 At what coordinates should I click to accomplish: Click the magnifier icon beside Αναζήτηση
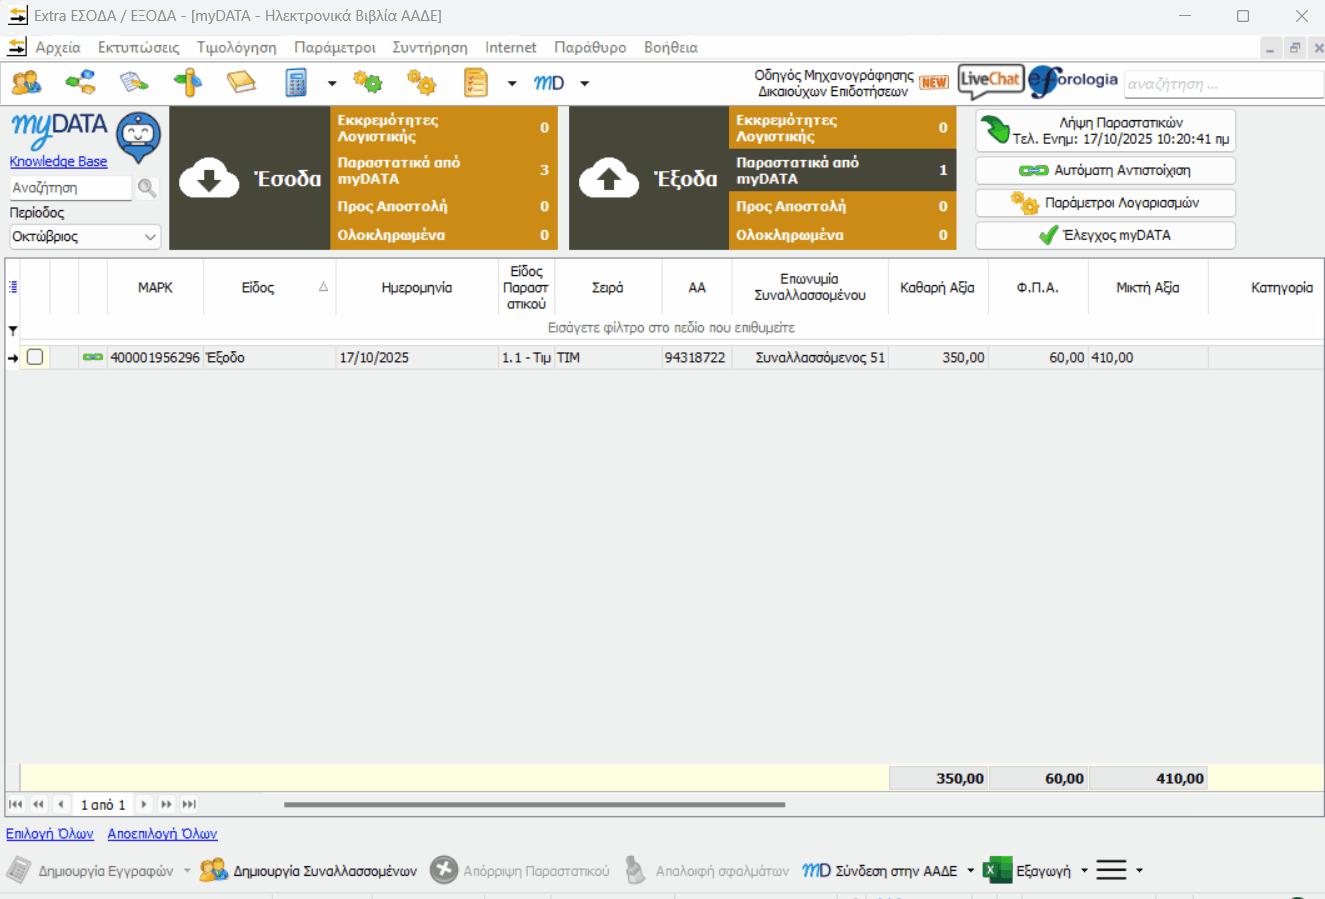pyautogui.click(x=147, y=188)
